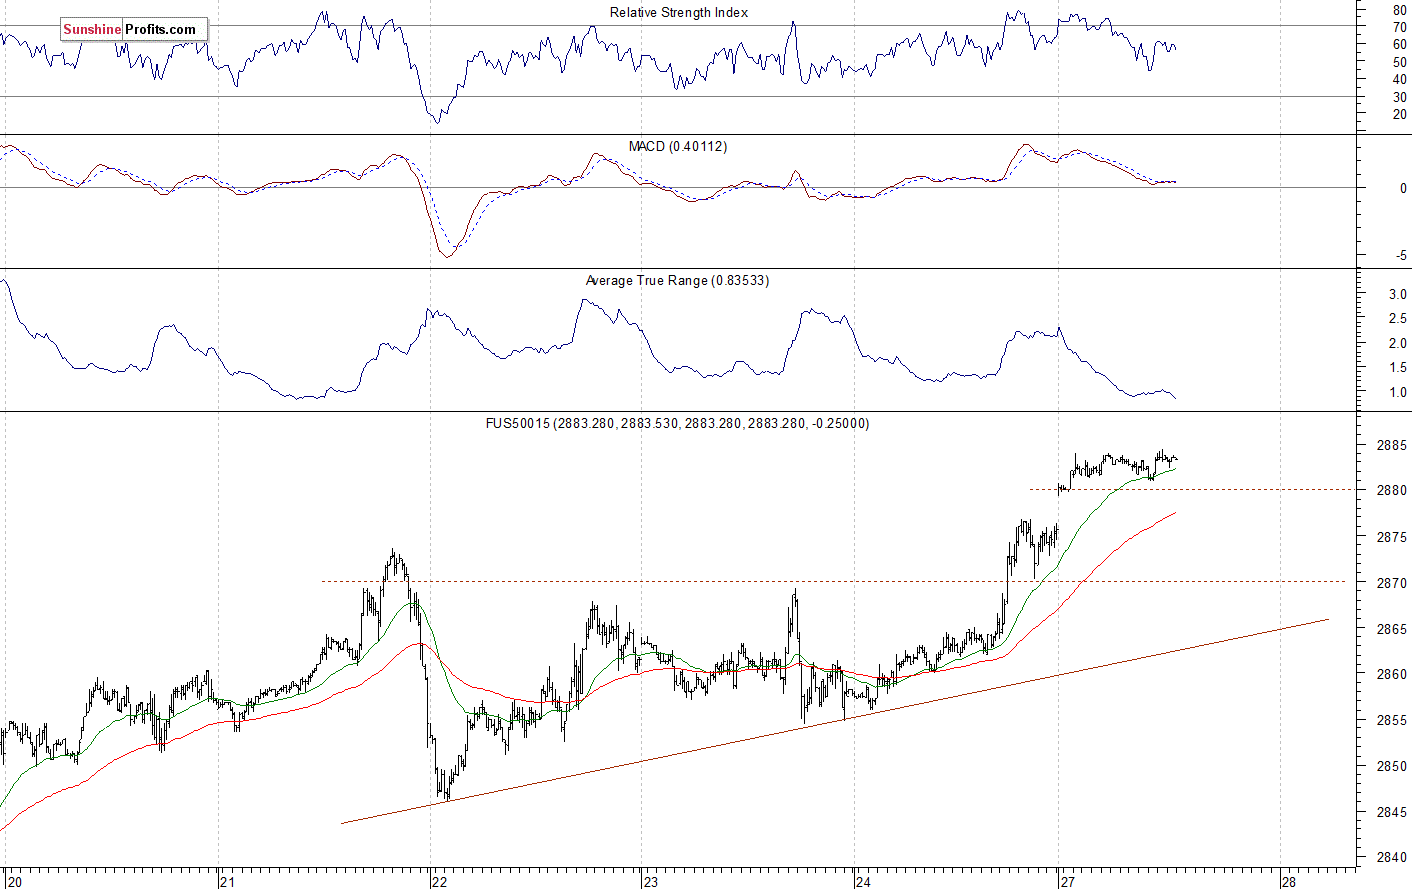Click the RSI 30 scale label

(1399, 97)
